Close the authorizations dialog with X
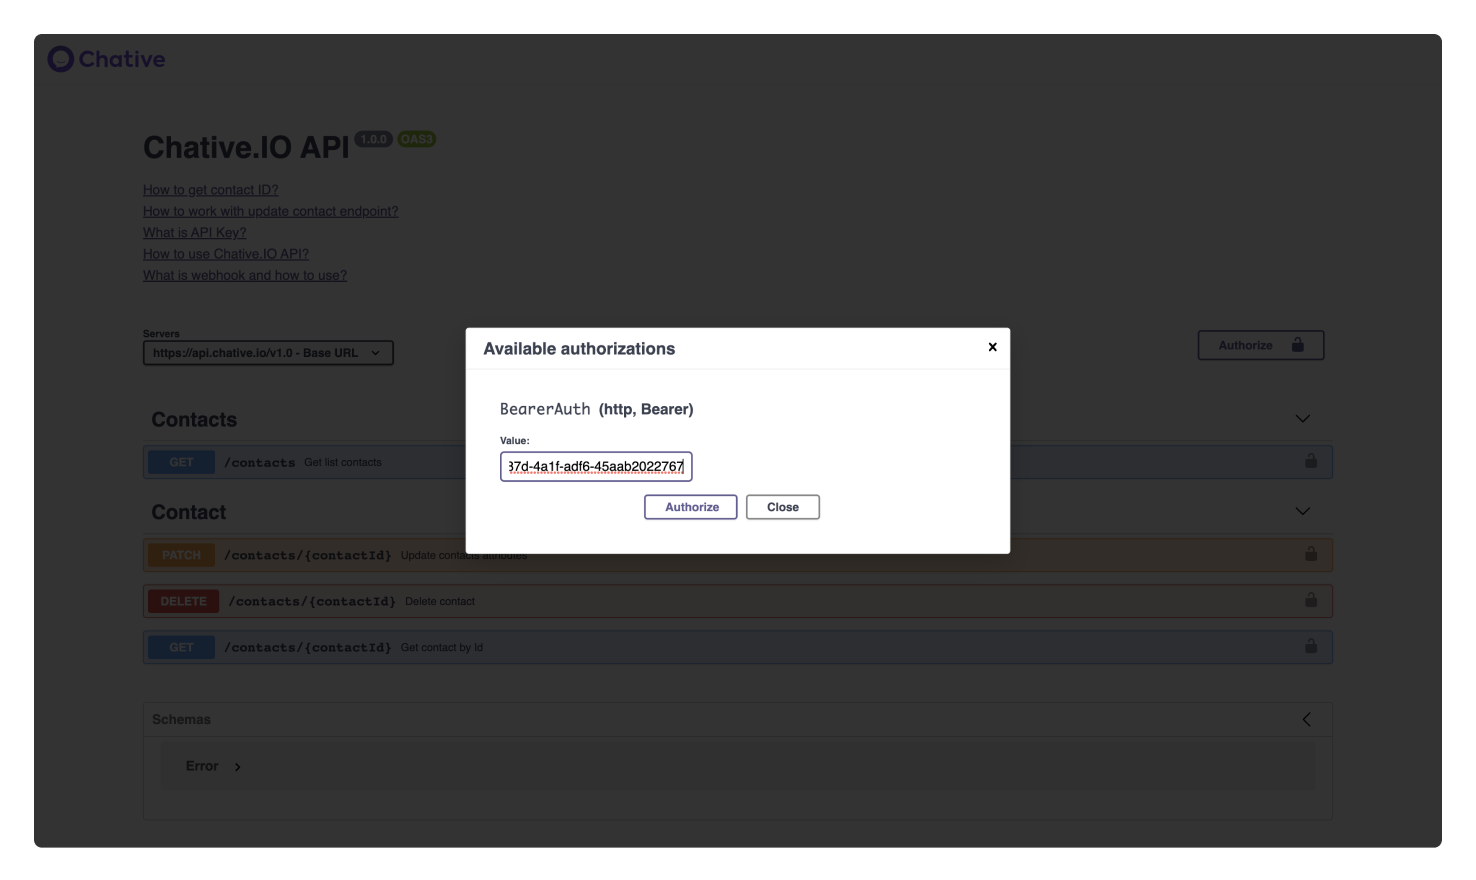 tap(992, 347)
